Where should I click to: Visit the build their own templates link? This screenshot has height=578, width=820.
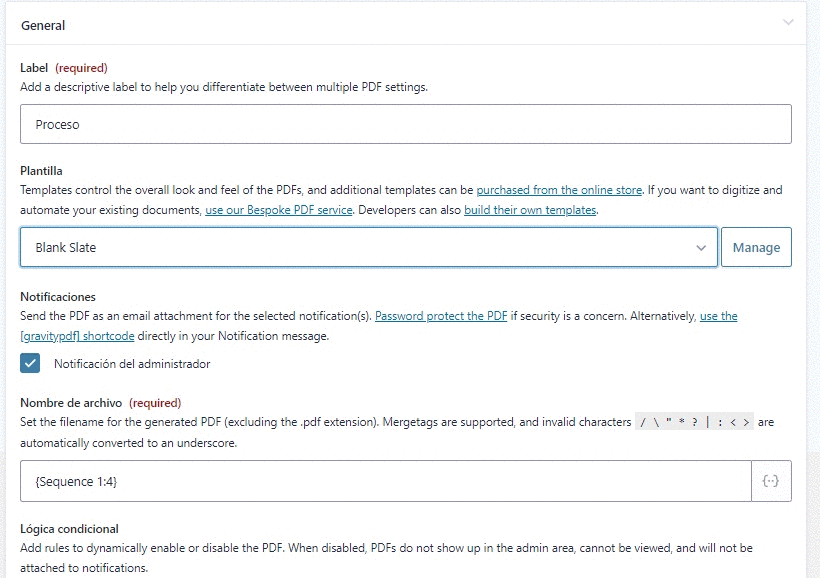[x=530, y=210]
